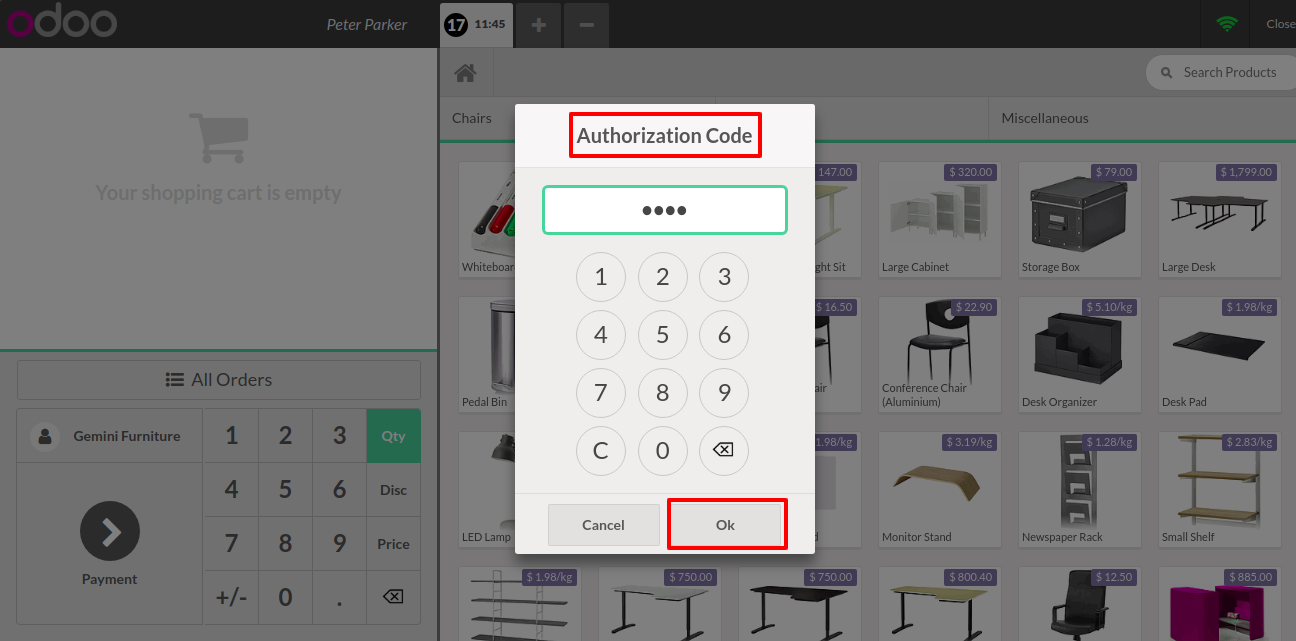The image size is (1296, 641).
Task: Select order 17 tab
Action: [x=476, y=24]
